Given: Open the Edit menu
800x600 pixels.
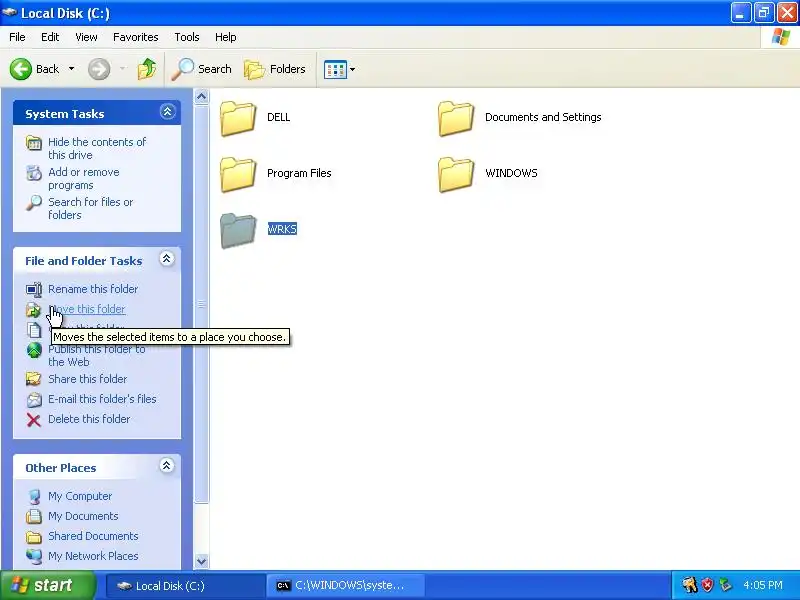Looking at the screenshot, I should point(50,37).
